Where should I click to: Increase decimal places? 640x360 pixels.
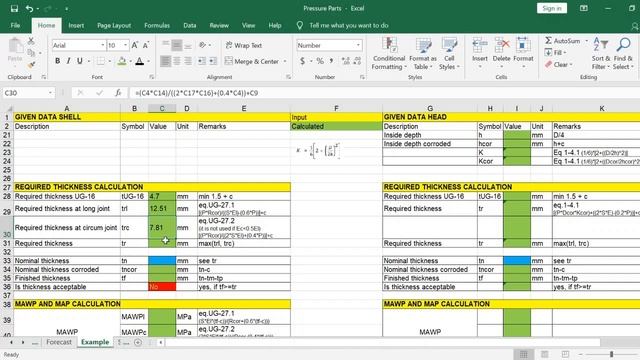pyautogui.click(x=346, y=61)
